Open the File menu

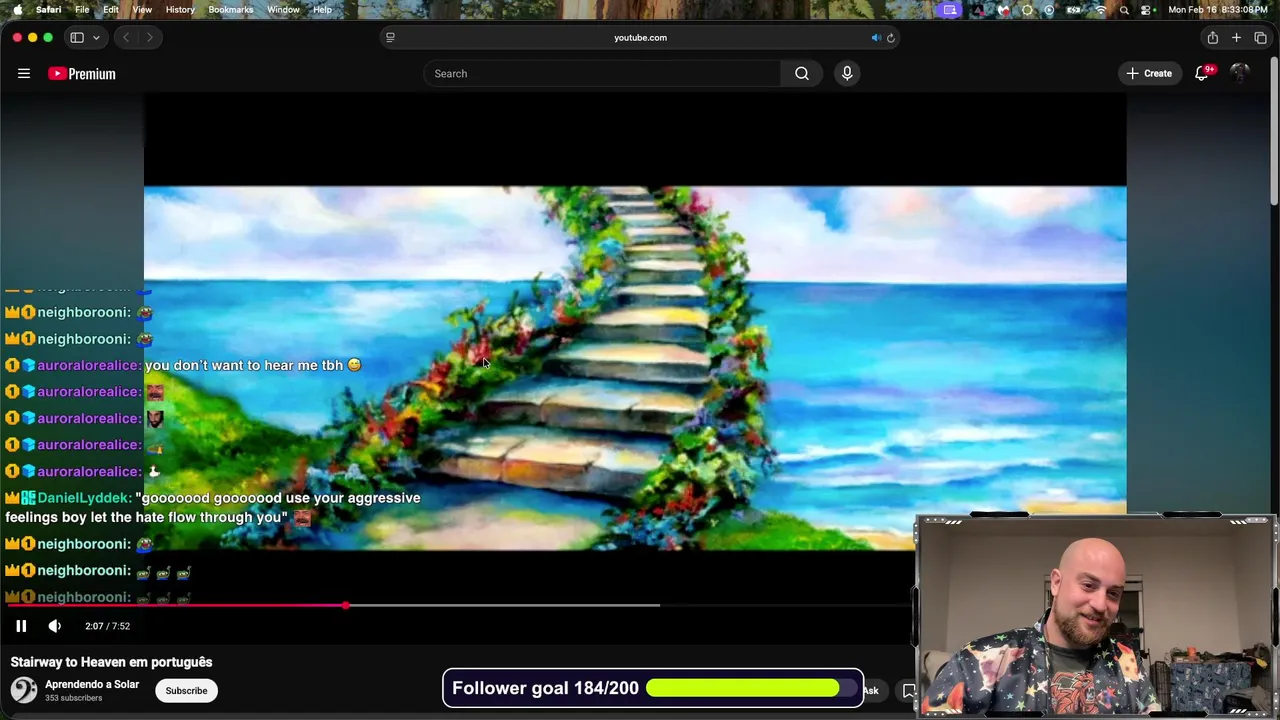point(82,10)
